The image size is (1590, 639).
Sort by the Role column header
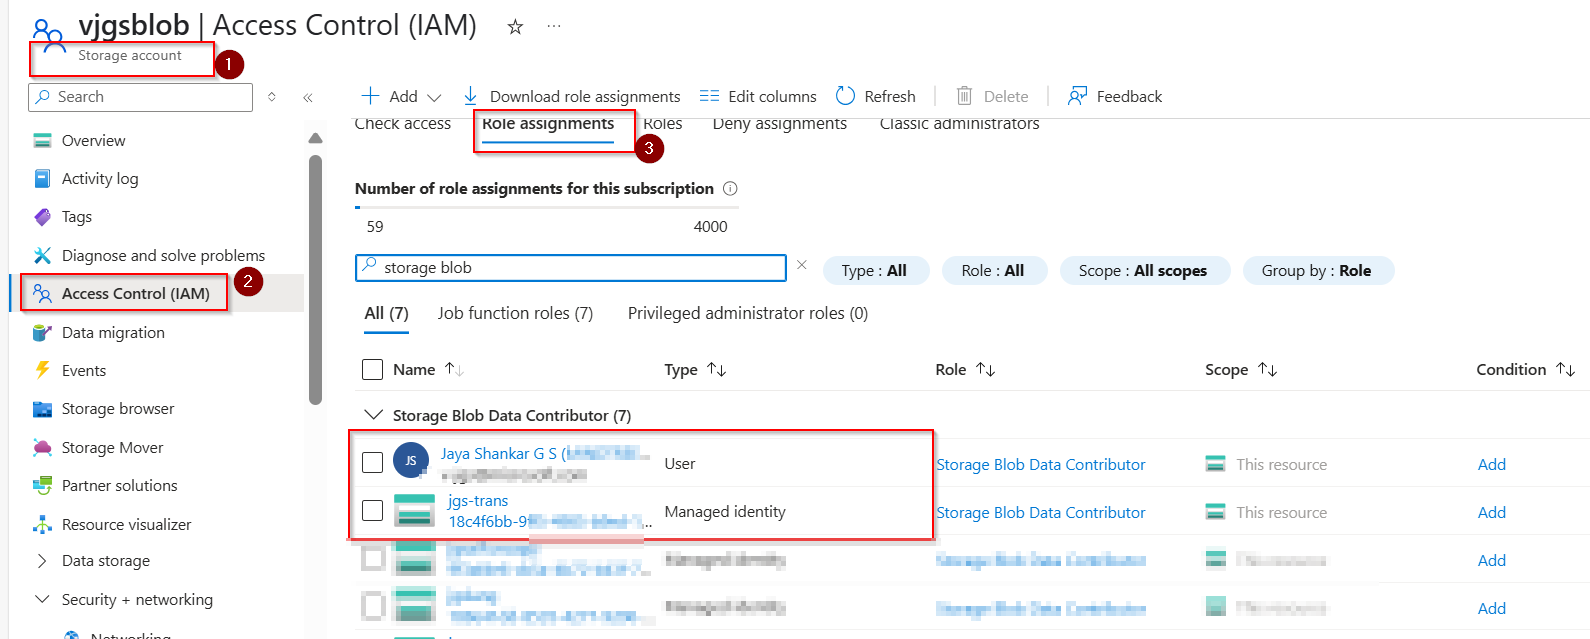pos(965,370)
